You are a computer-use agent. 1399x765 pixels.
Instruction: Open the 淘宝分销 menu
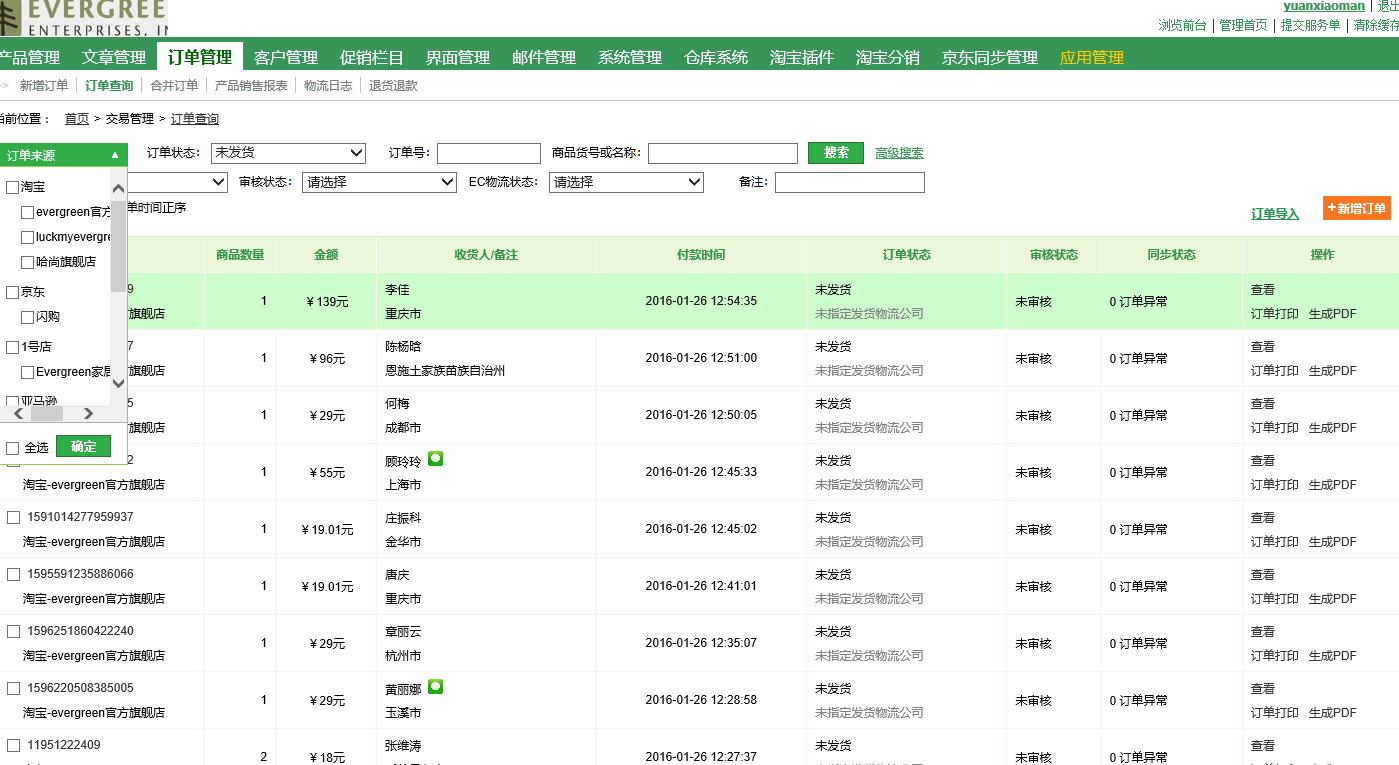(x=888, y=58)
